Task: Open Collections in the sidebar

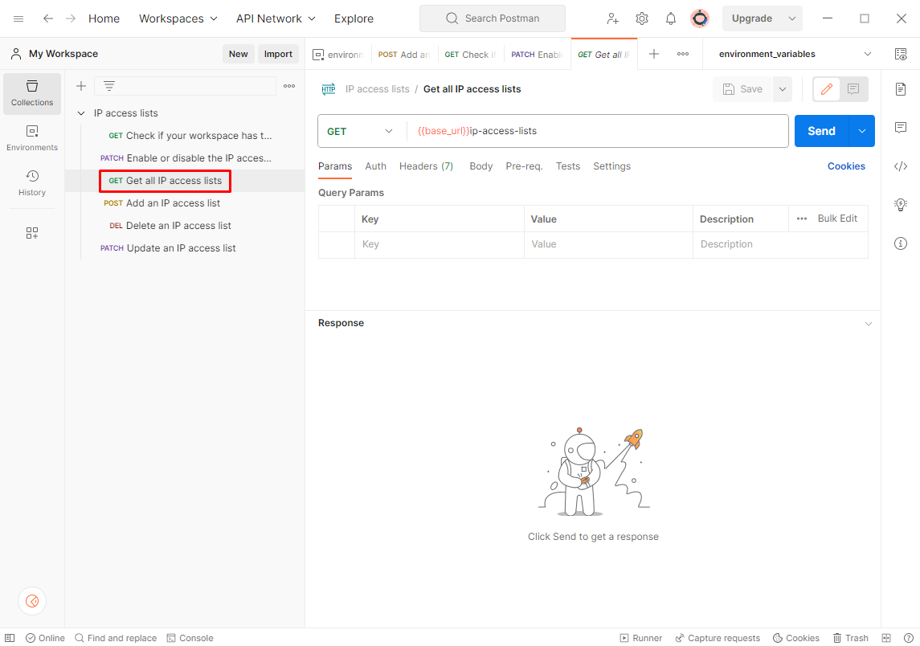Action: [x=32, y=93]
